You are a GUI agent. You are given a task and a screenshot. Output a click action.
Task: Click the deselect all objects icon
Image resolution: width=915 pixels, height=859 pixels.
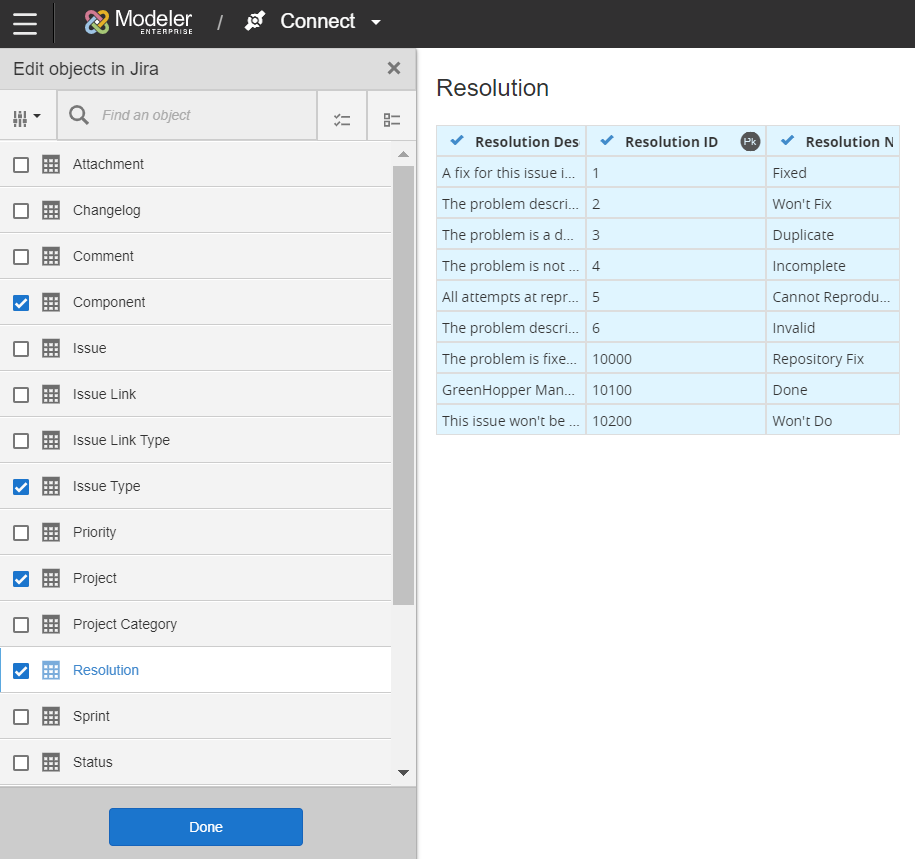[x=391, y=119]
